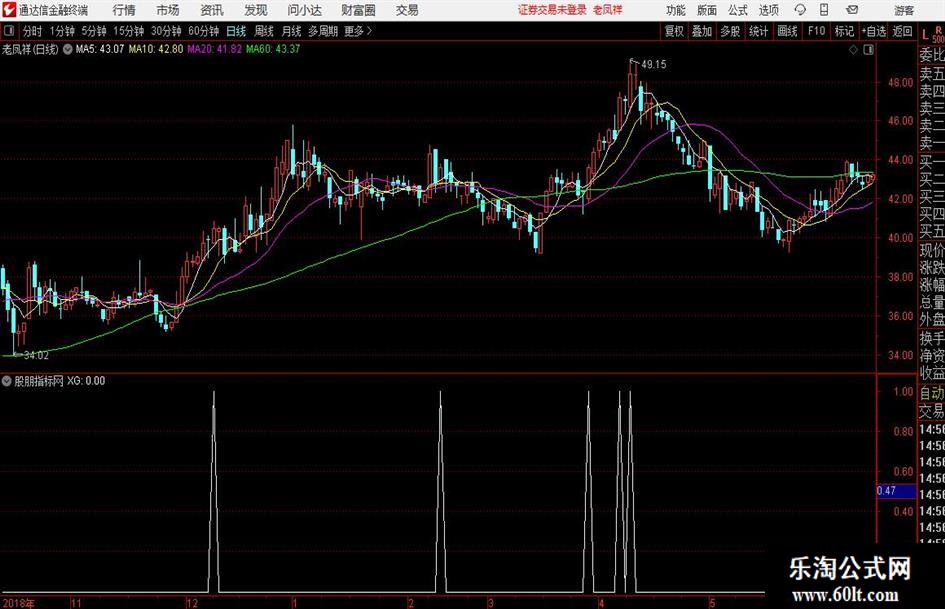Add stock with +自选 button

[x=874, y=31]
